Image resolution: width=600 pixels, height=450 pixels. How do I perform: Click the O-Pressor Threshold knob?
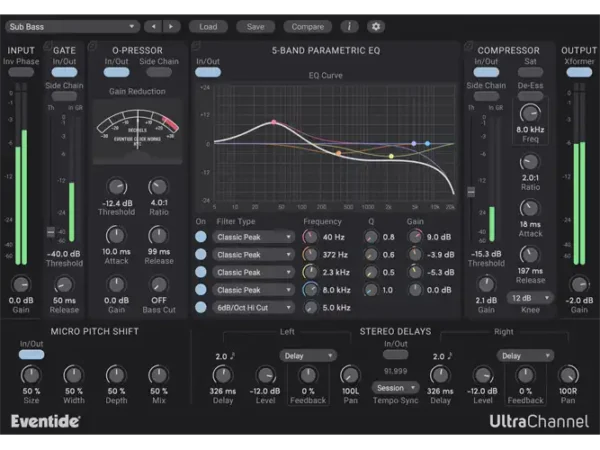(x=116, y=187)
